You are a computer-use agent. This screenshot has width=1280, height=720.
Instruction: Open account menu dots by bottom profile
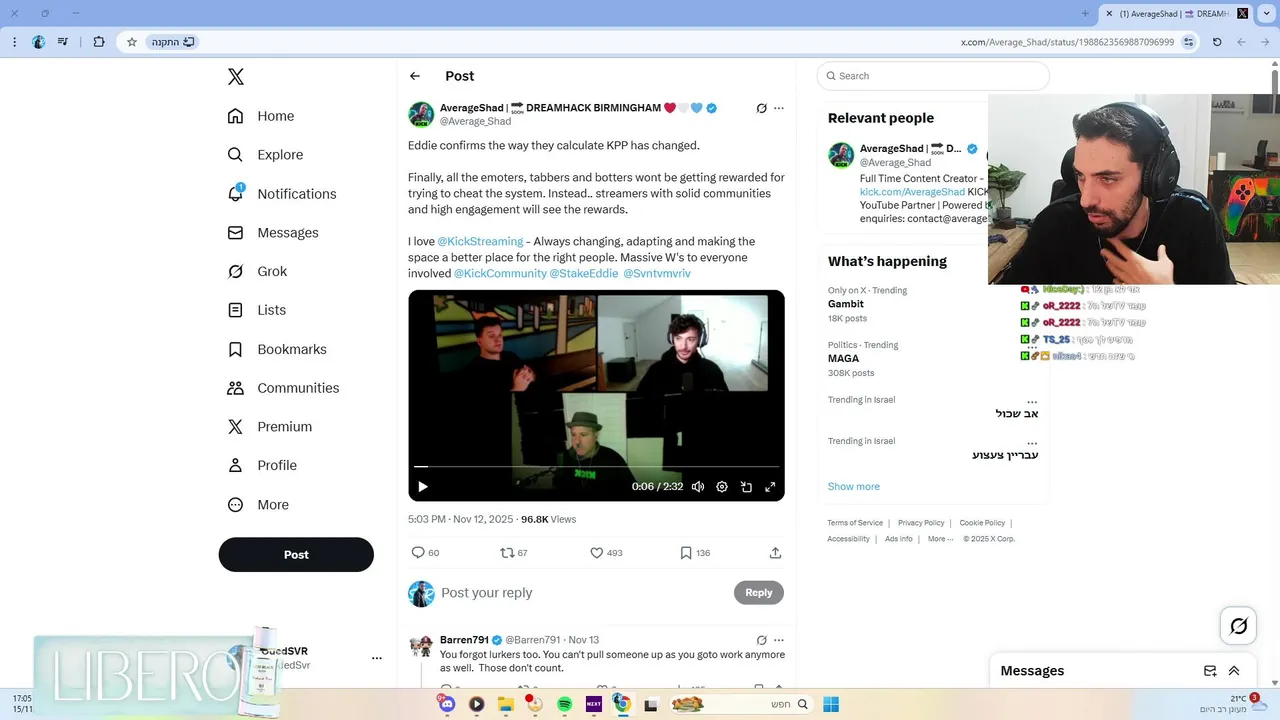(377, 658)
